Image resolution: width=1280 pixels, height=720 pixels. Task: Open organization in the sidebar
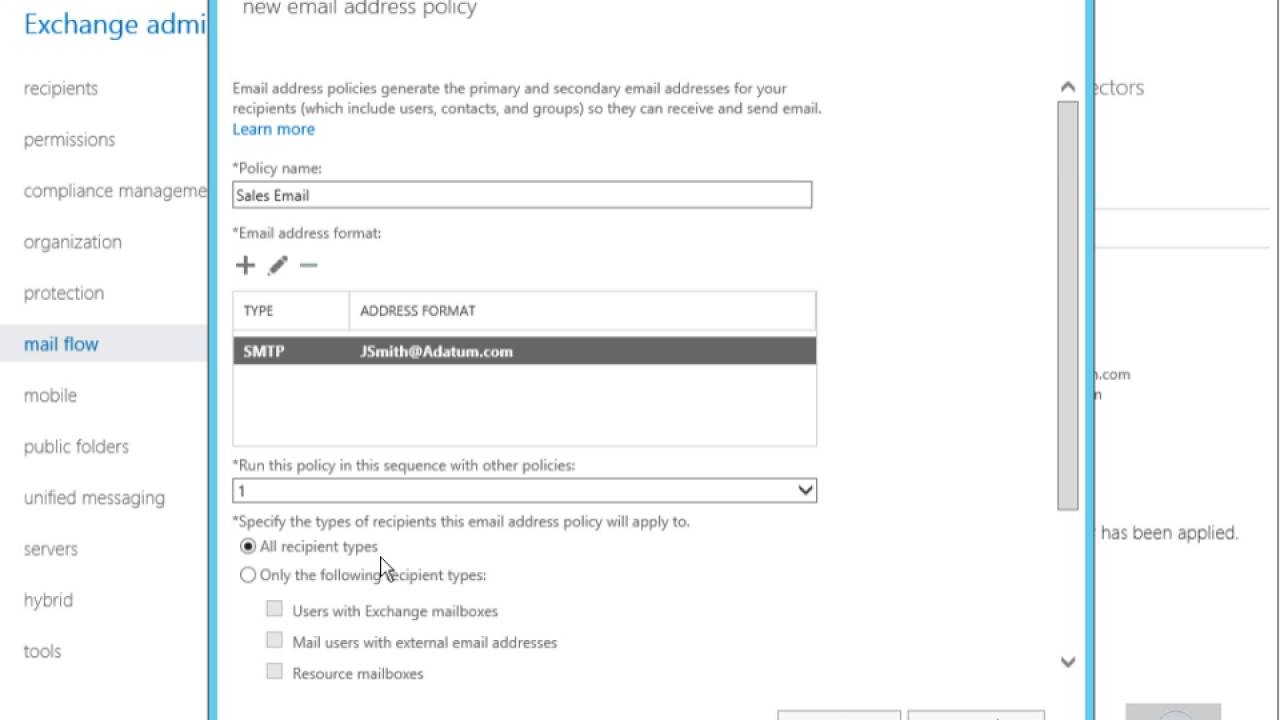[x=72, y=242]
